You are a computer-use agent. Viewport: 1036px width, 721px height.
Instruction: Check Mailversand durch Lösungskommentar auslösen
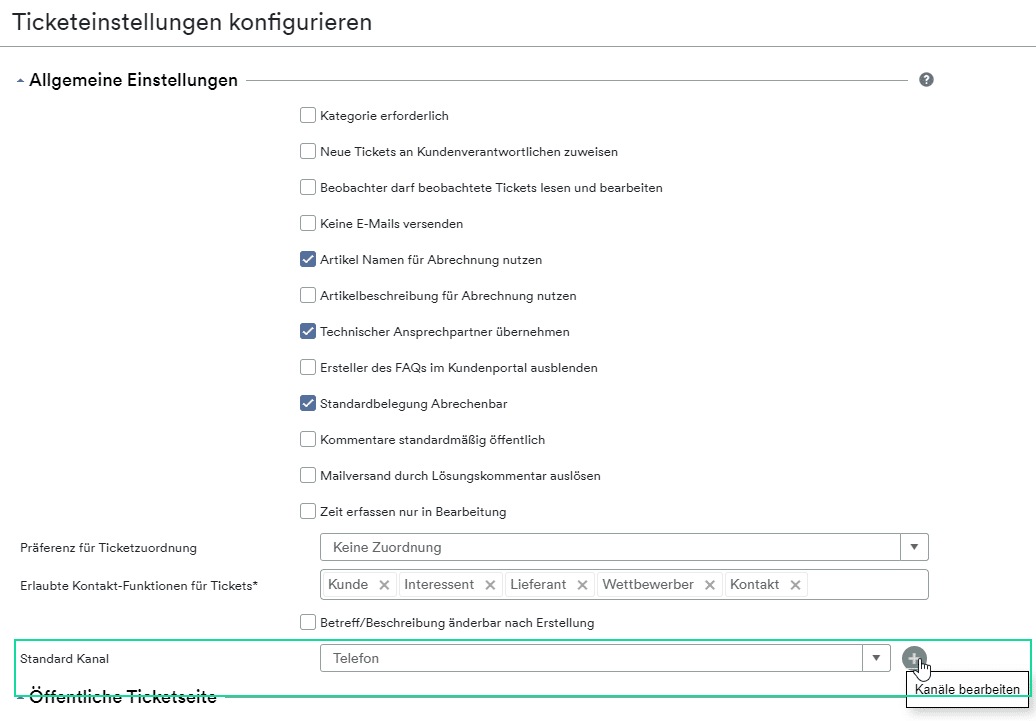click(308, 476)
